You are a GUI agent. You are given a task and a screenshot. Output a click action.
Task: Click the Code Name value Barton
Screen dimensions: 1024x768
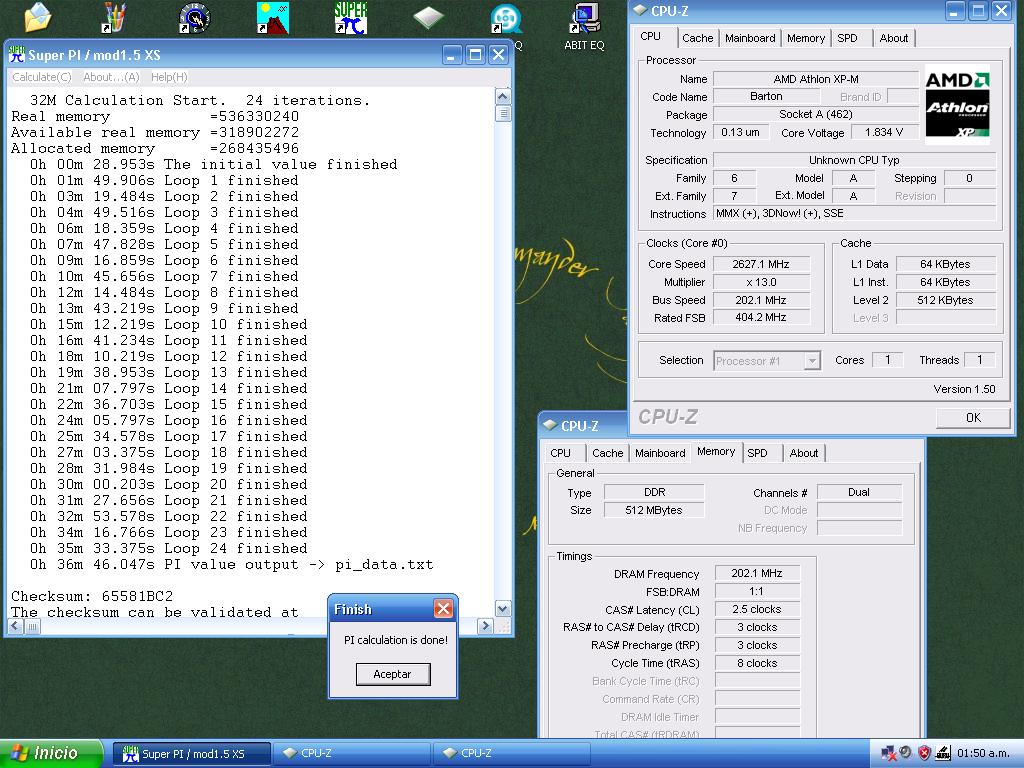pyautogui.click(x=766, y=97)
